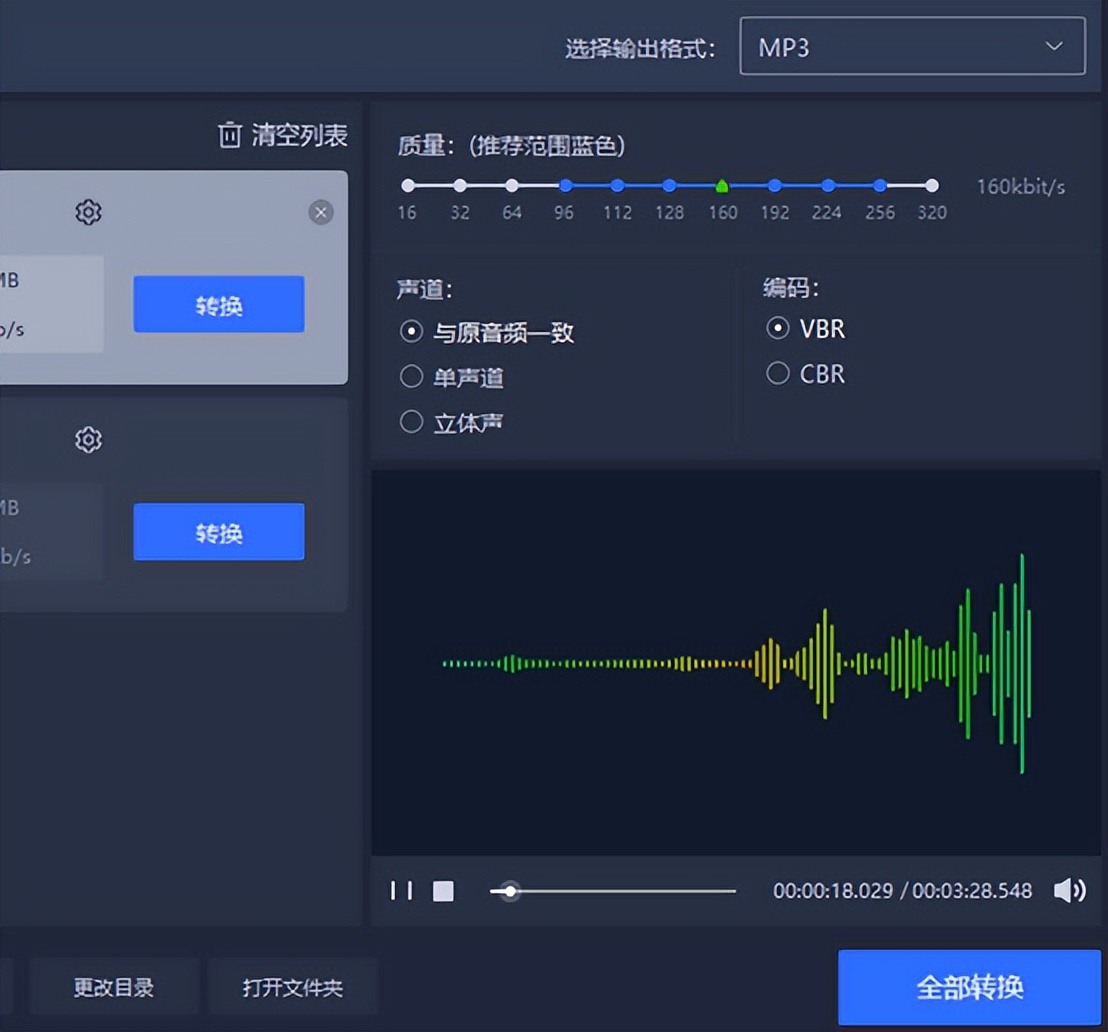1108x1032 pixels.
Task: Remove the first file with X icon
Action: coord(321,212)
